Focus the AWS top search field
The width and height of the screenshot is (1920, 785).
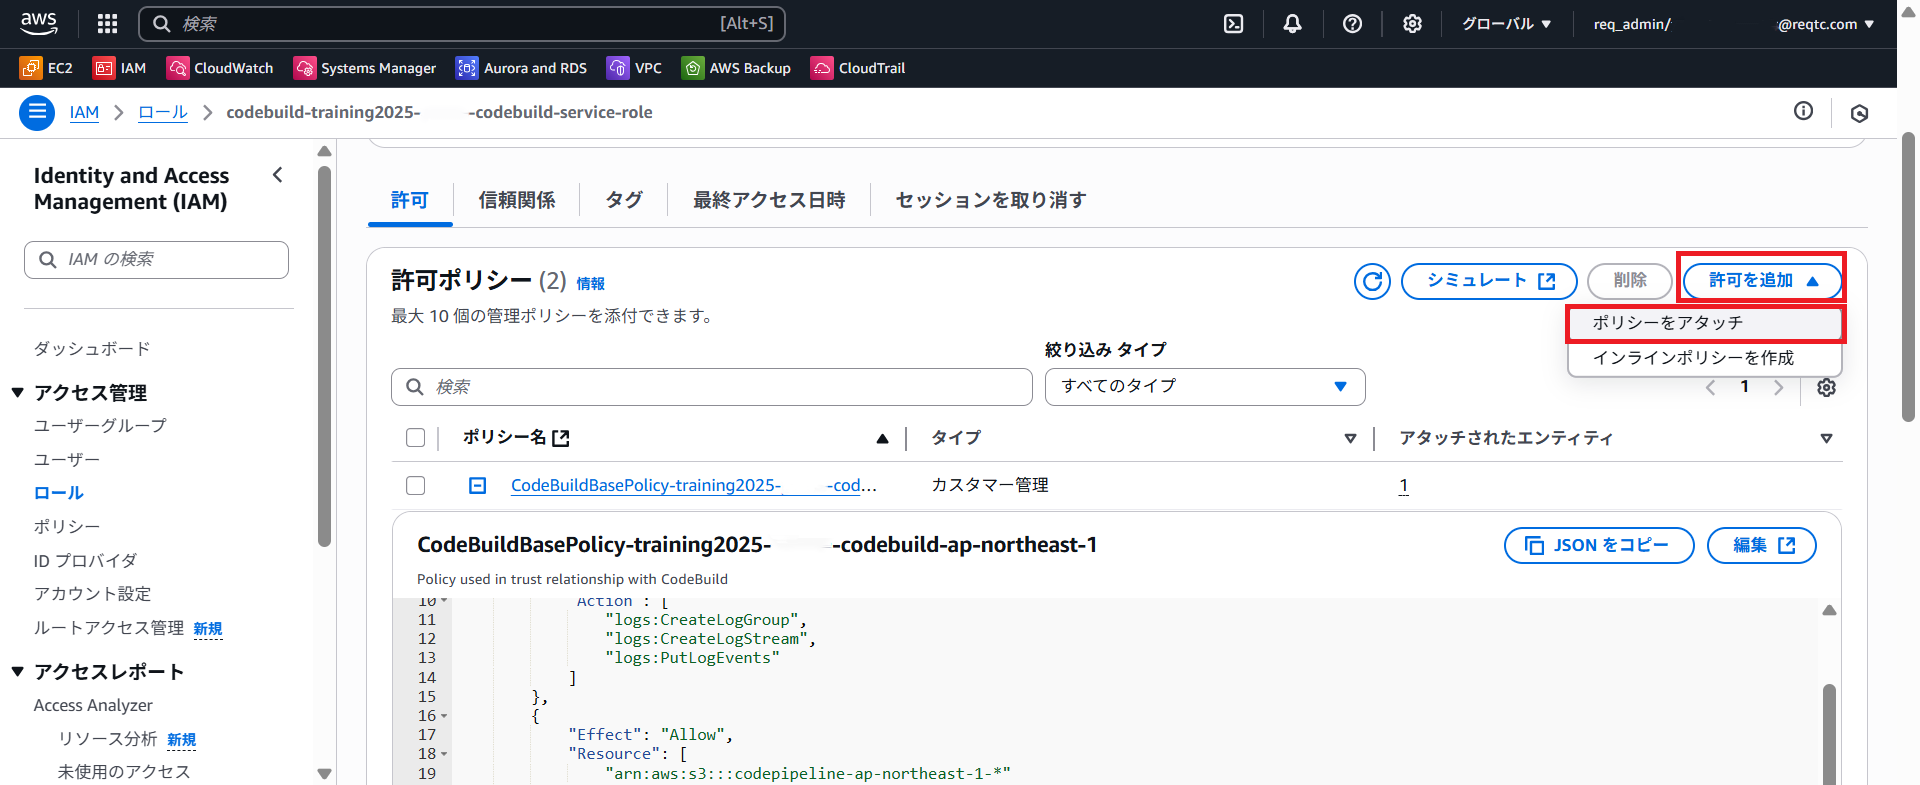pos(462,24)
